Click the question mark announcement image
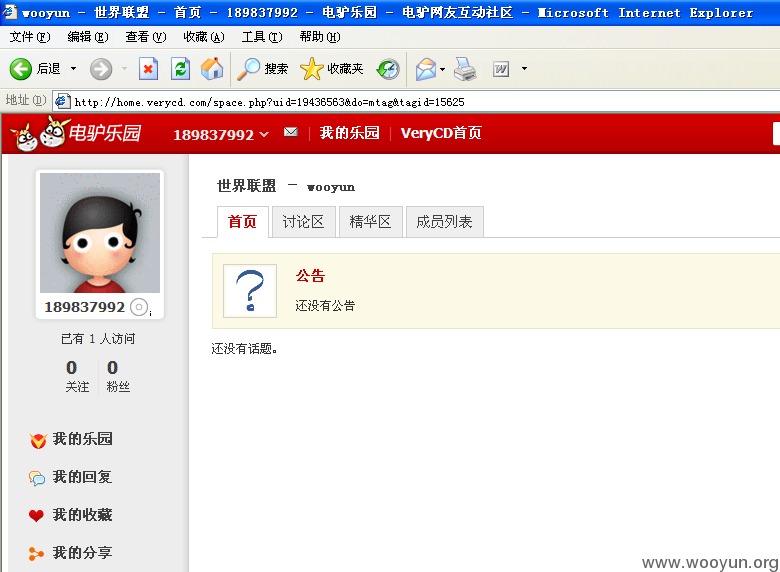Image resolution: width=780 pixels, height=572 pixels. (x=250, y=291)
